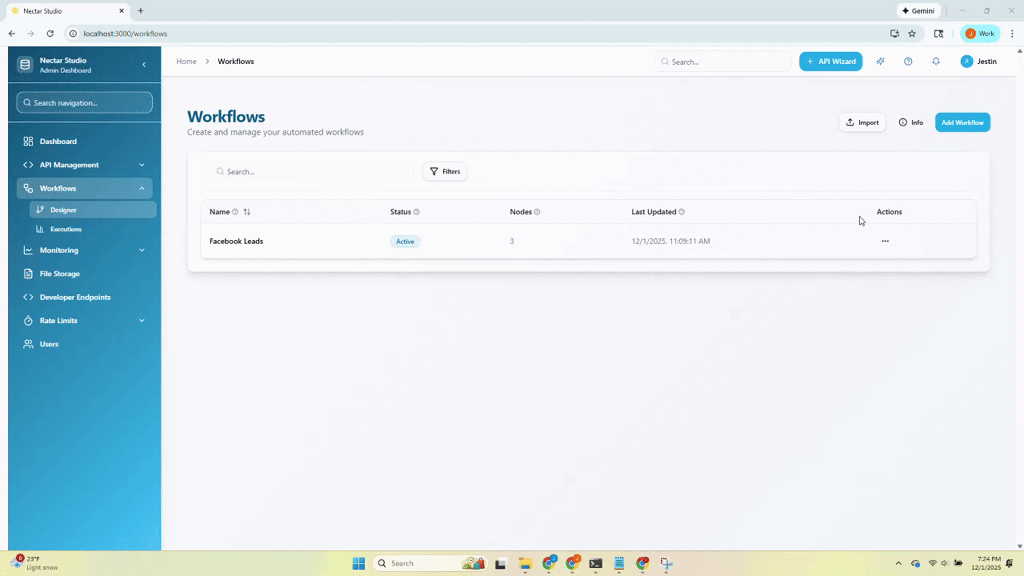The image size is (1024, 576).
Task: Click the Dashboard sidebar icon
Action: pos(28,141)
